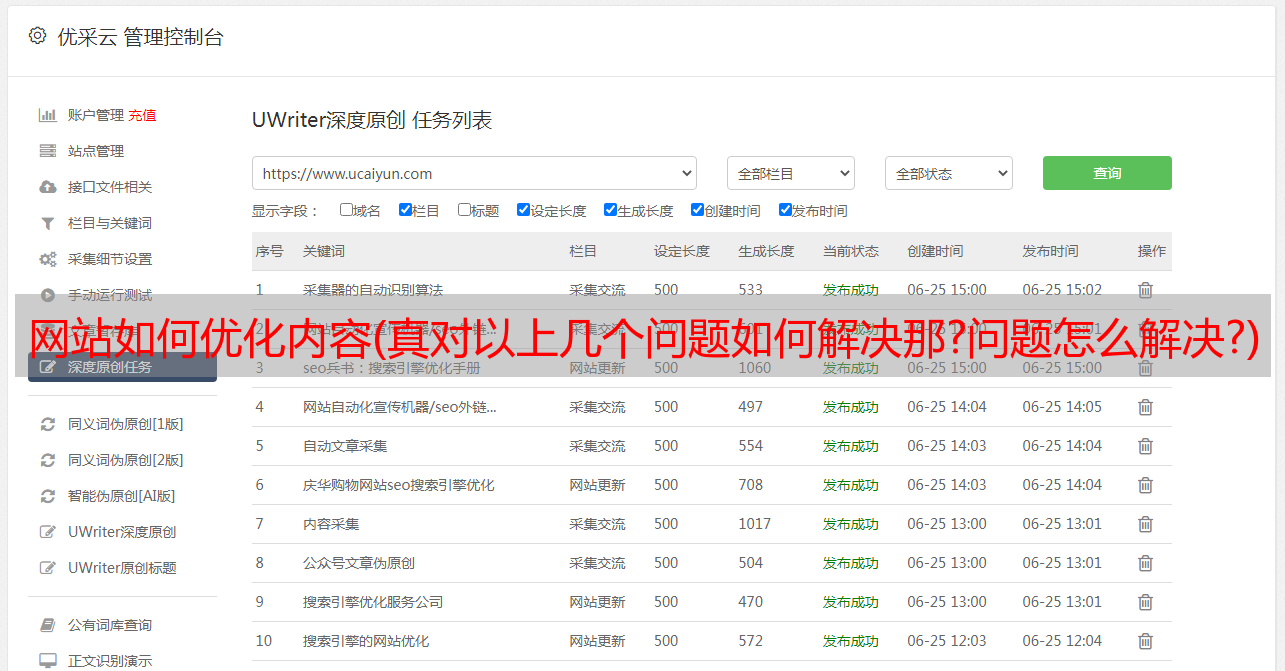The width and height of the screenshot is (1285, 671).
Task: Delete row 4 using trash icon
Action: coord(1145,407)
